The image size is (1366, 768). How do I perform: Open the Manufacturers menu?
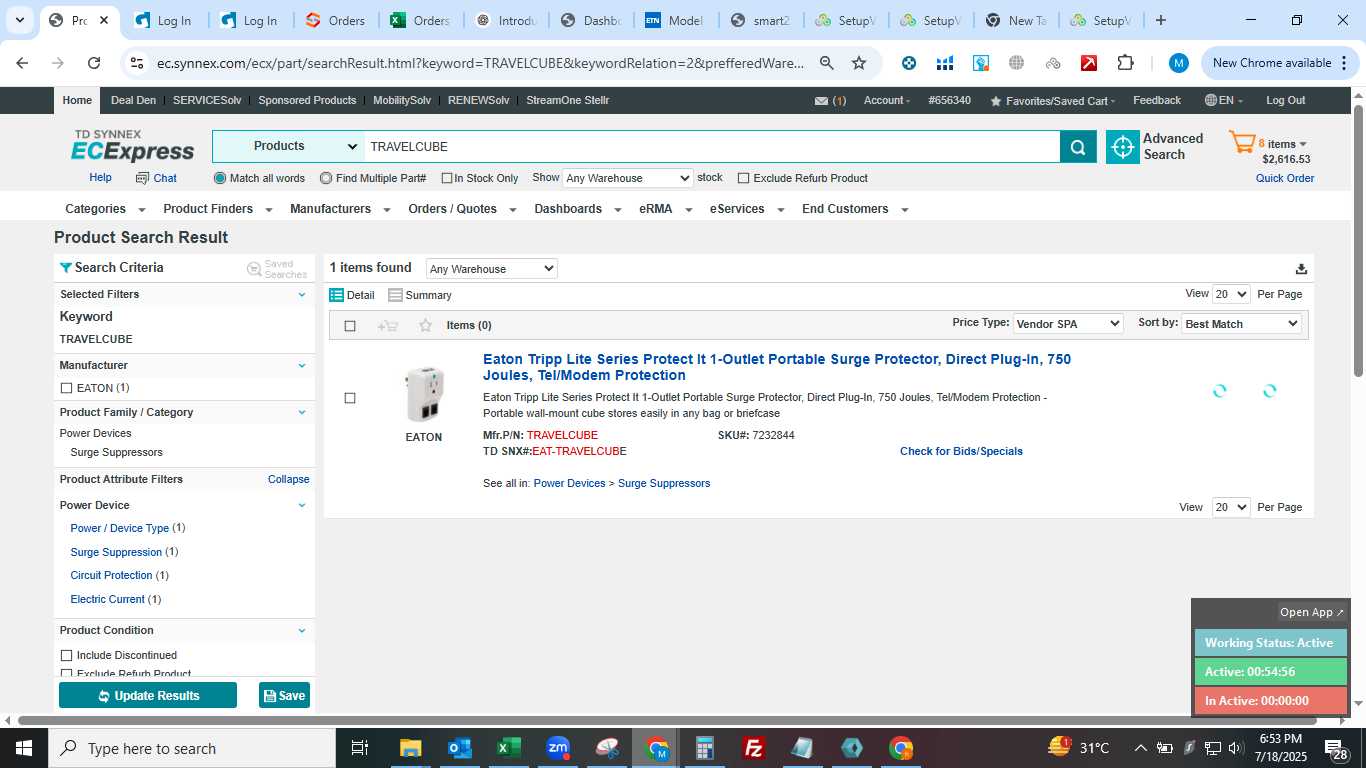339,209
